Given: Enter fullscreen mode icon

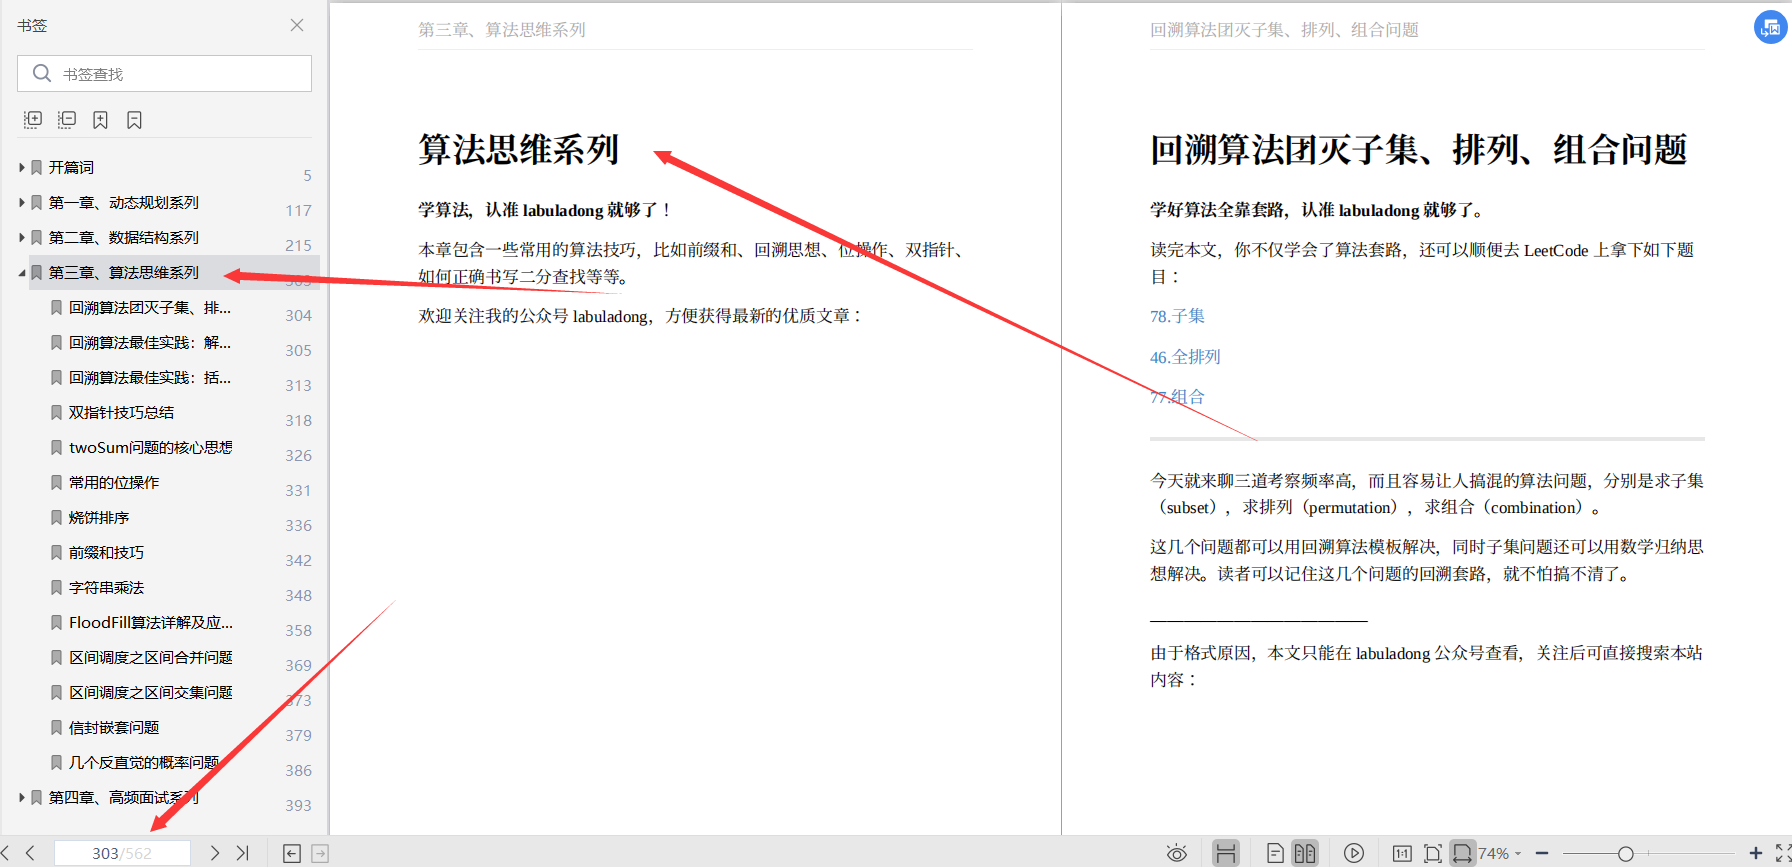Looking at the screenshot, I should [x=1783, y=853].
